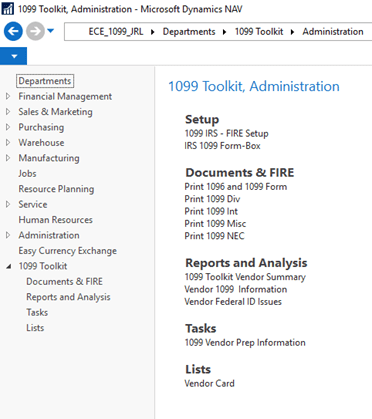Select Sales & Marketing in the tree
The width and height of the screenshot is (372, 419).
[x=55, y=112]
